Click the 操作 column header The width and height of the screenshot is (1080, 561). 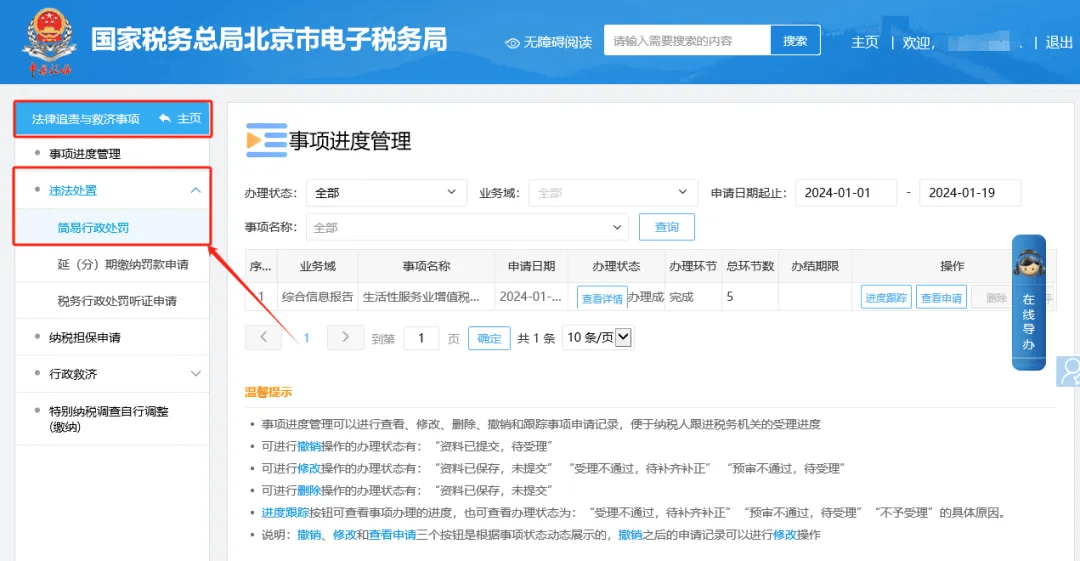point(952,266)
